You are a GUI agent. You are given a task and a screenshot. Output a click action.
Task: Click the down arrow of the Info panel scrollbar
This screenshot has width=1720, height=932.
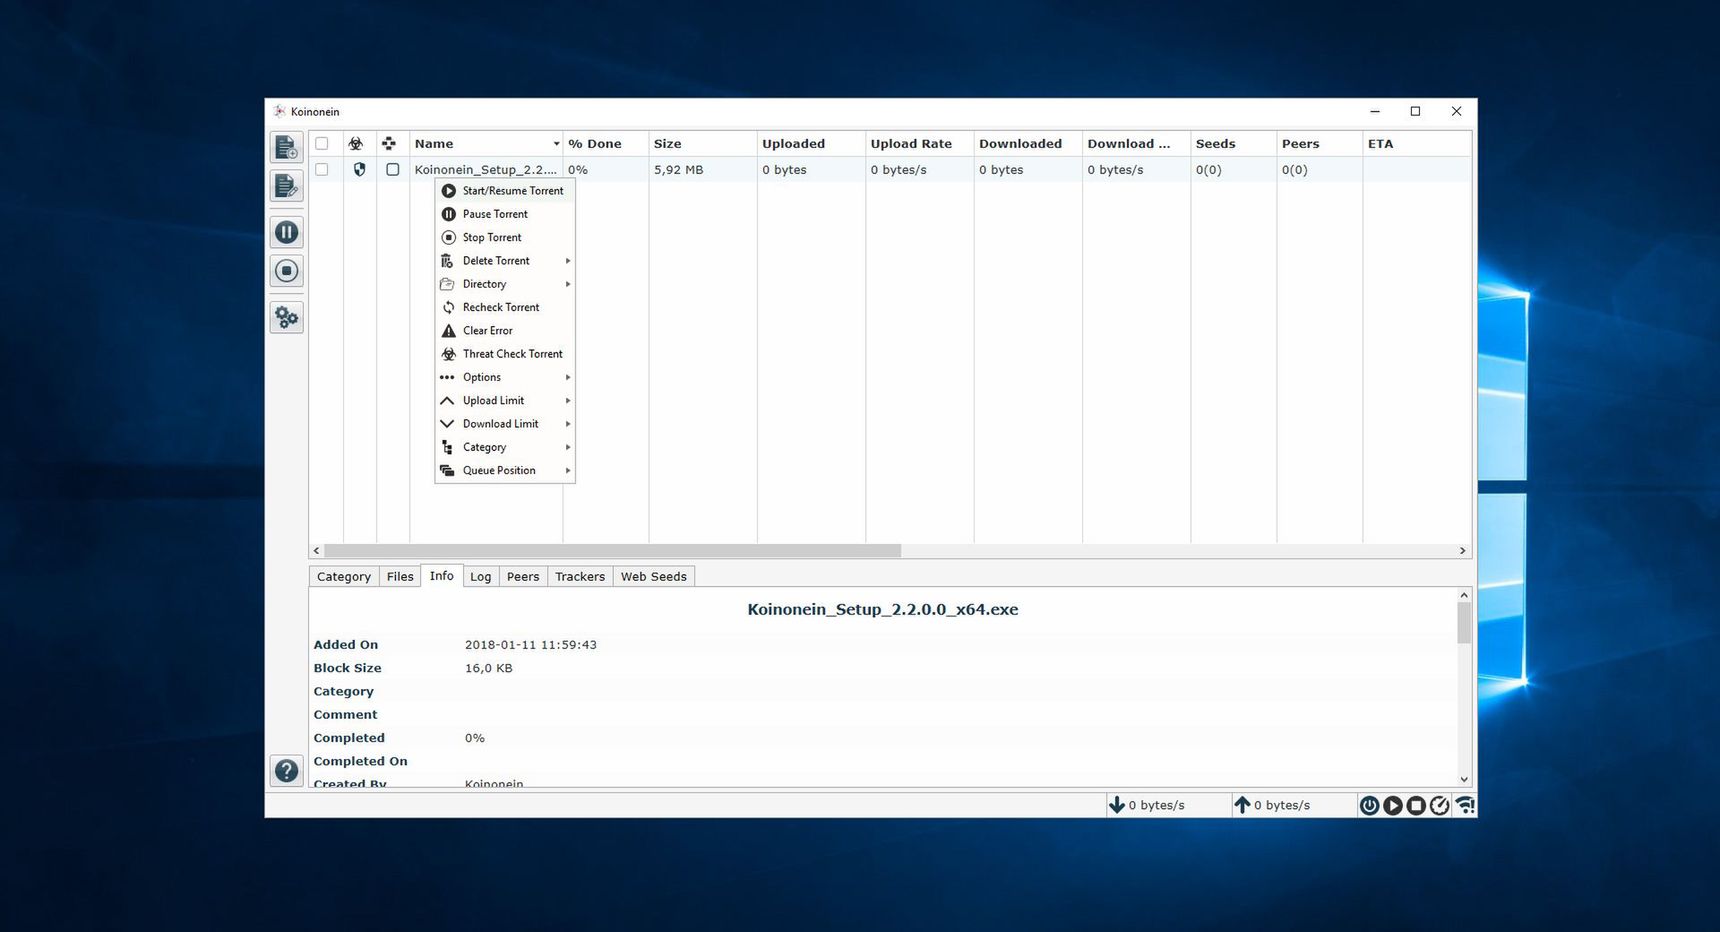tap(1464, 780)
